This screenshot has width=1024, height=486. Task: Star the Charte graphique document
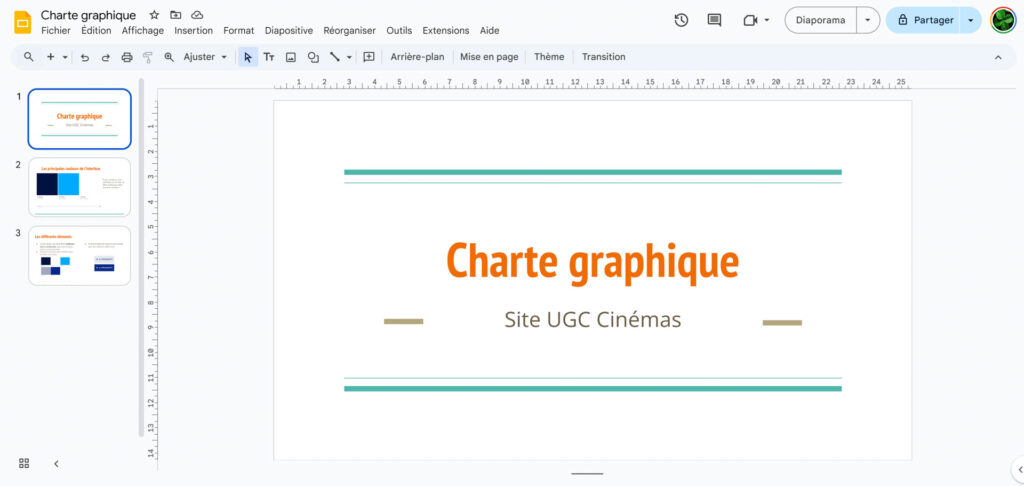point(154,15)
